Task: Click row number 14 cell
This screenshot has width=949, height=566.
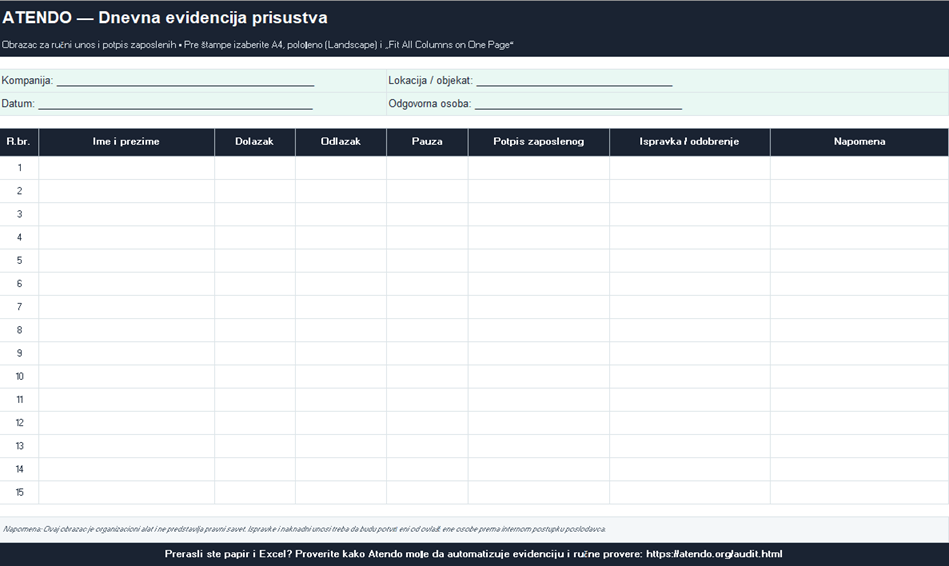Action: click(x=19, y=469)
